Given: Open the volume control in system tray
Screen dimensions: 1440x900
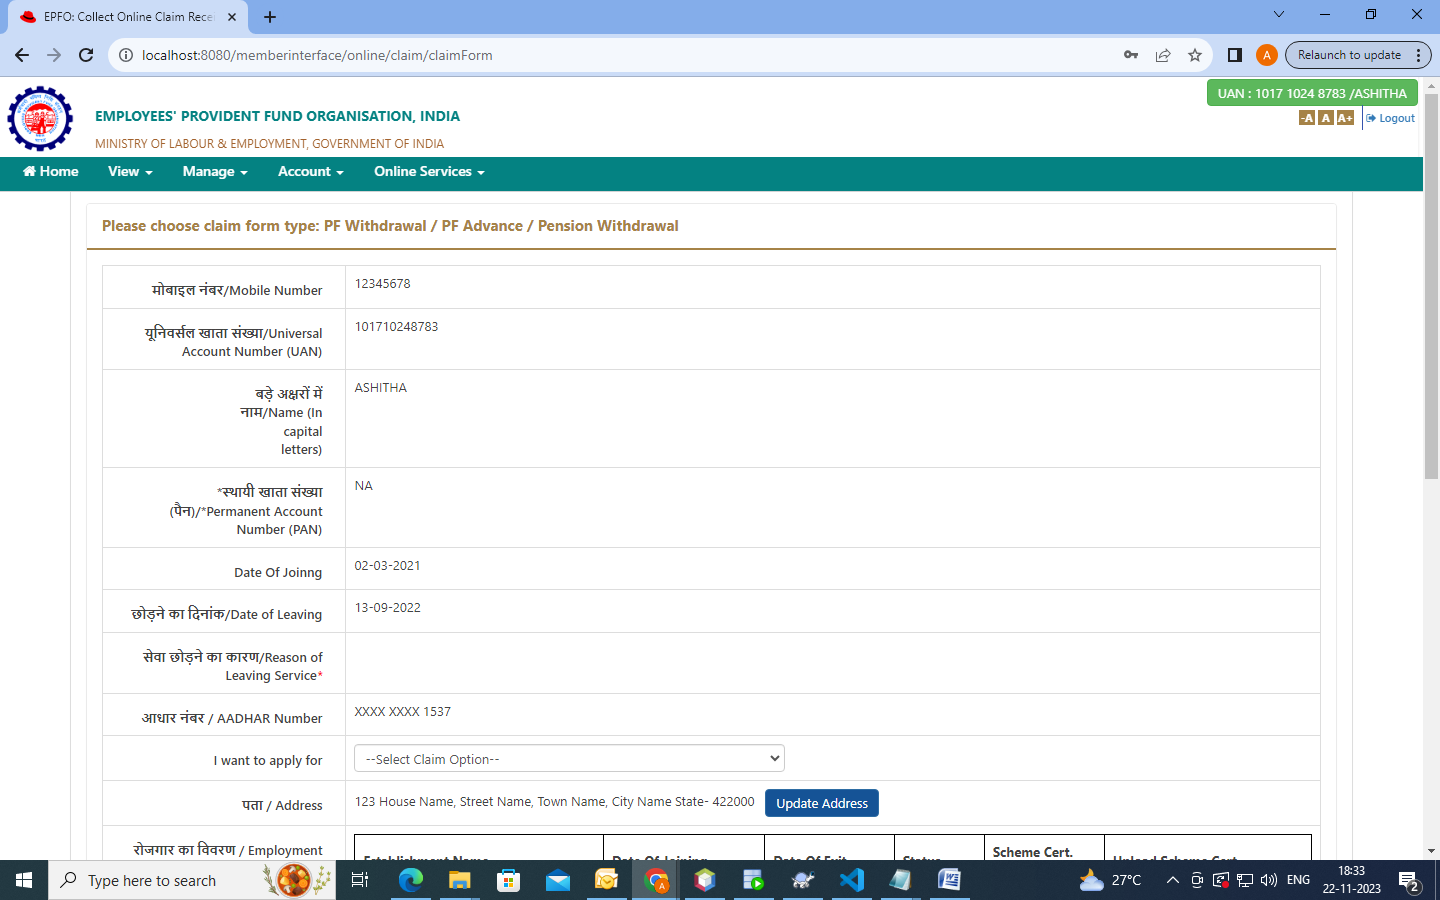Looking at the screenshot, I should [x=1269, y=880].
